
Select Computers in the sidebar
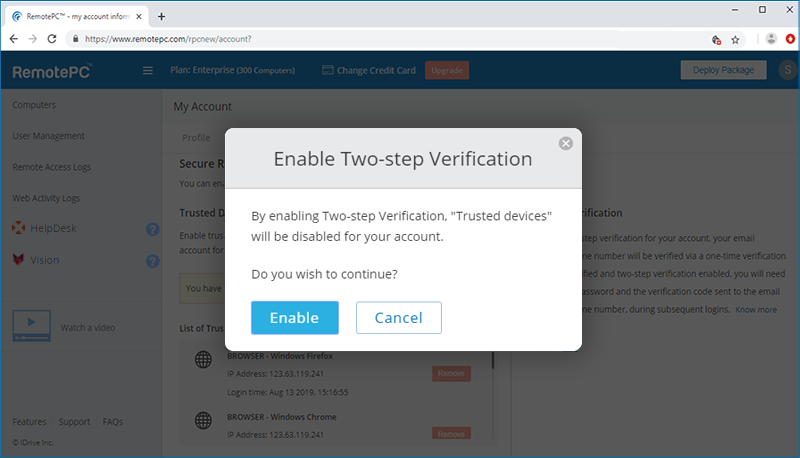34,105
